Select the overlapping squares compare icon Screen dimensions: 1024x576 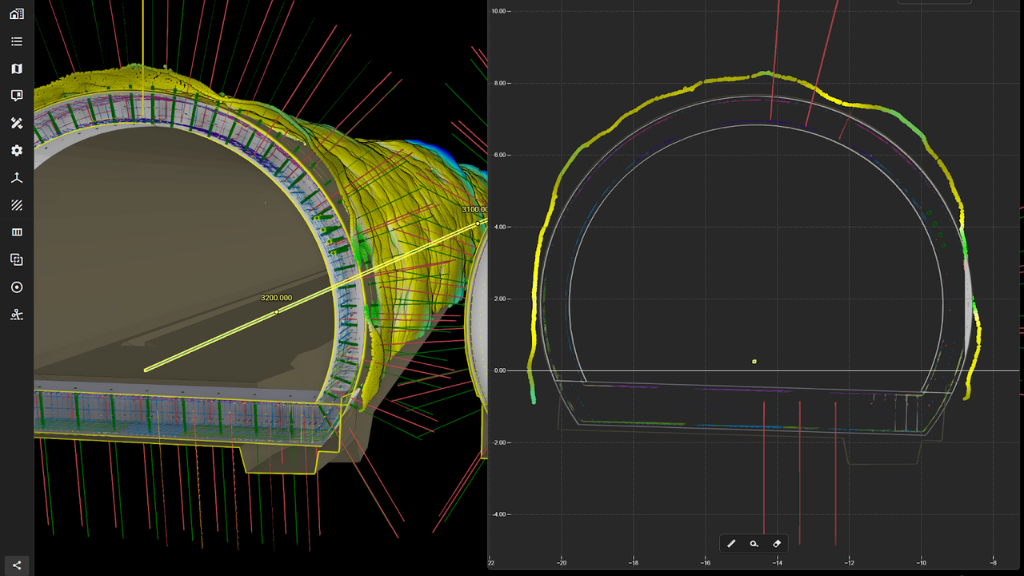click(16, 260)
